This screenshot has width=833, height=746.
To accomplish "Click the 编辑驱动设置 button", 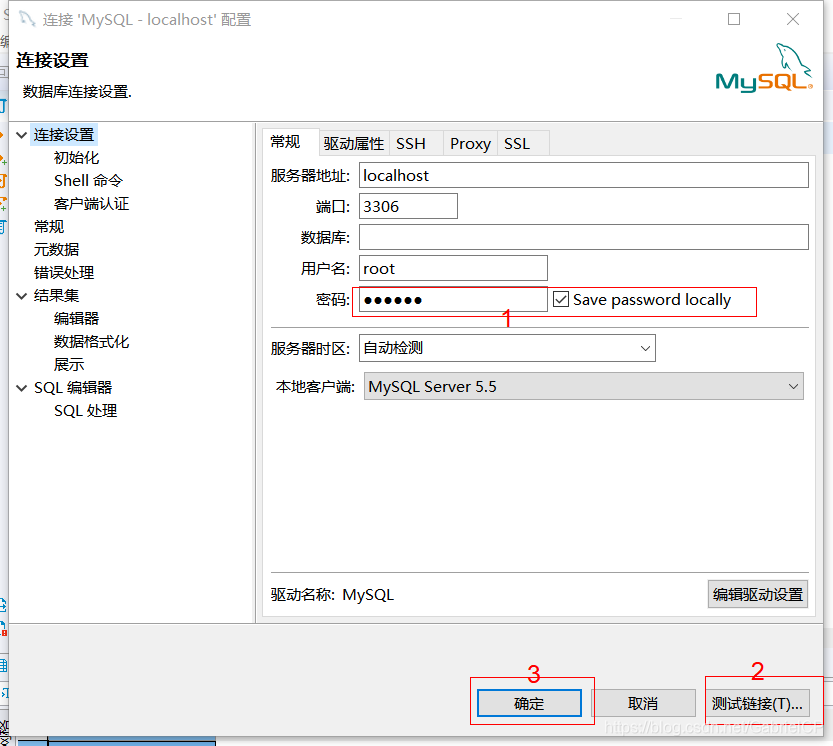I will click(758, 594).
